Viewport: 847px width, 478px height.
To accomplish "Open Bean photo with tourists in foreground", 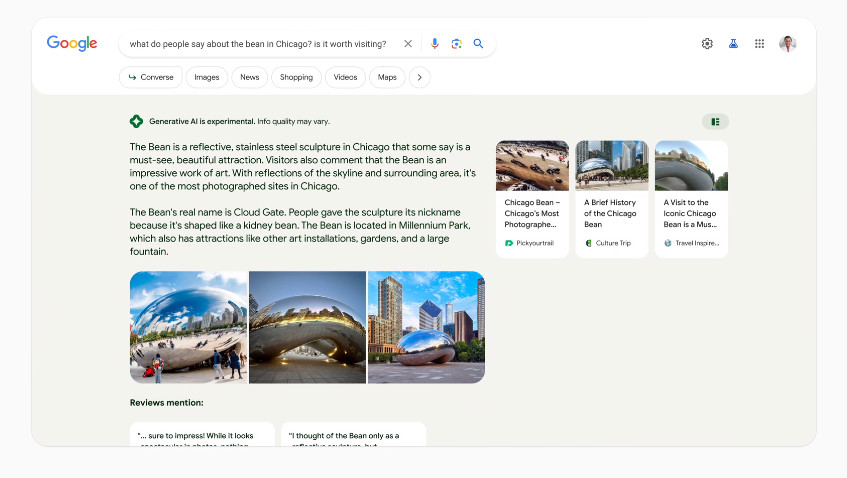I will [189, 327].
